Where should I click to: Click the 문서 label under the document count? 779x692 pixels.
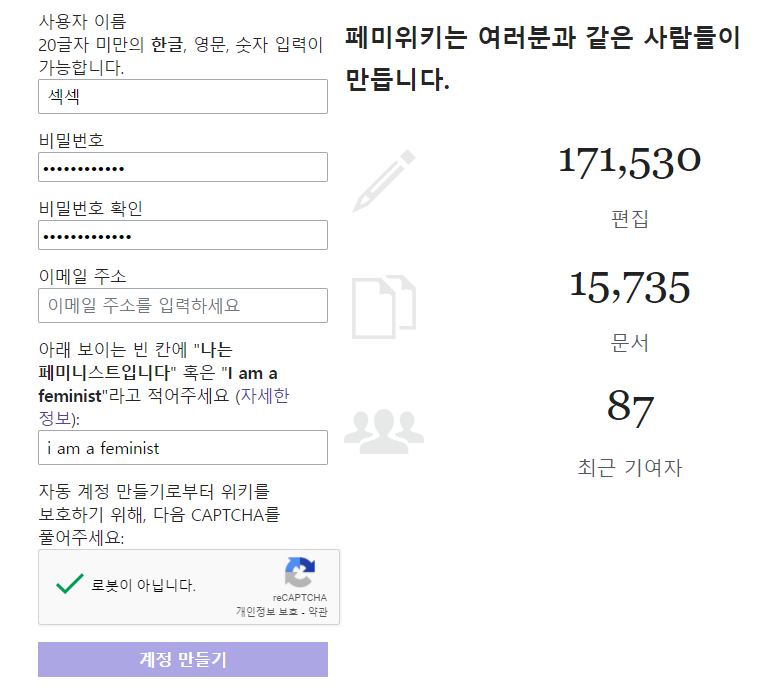(630, 343)
